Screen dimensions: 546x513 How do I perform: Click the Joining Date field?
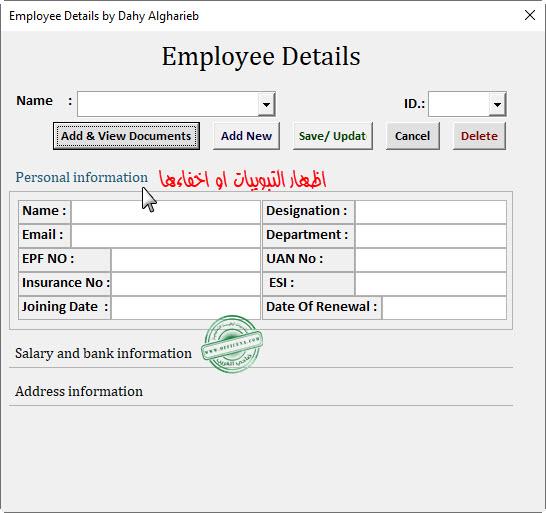coord(186,308)
